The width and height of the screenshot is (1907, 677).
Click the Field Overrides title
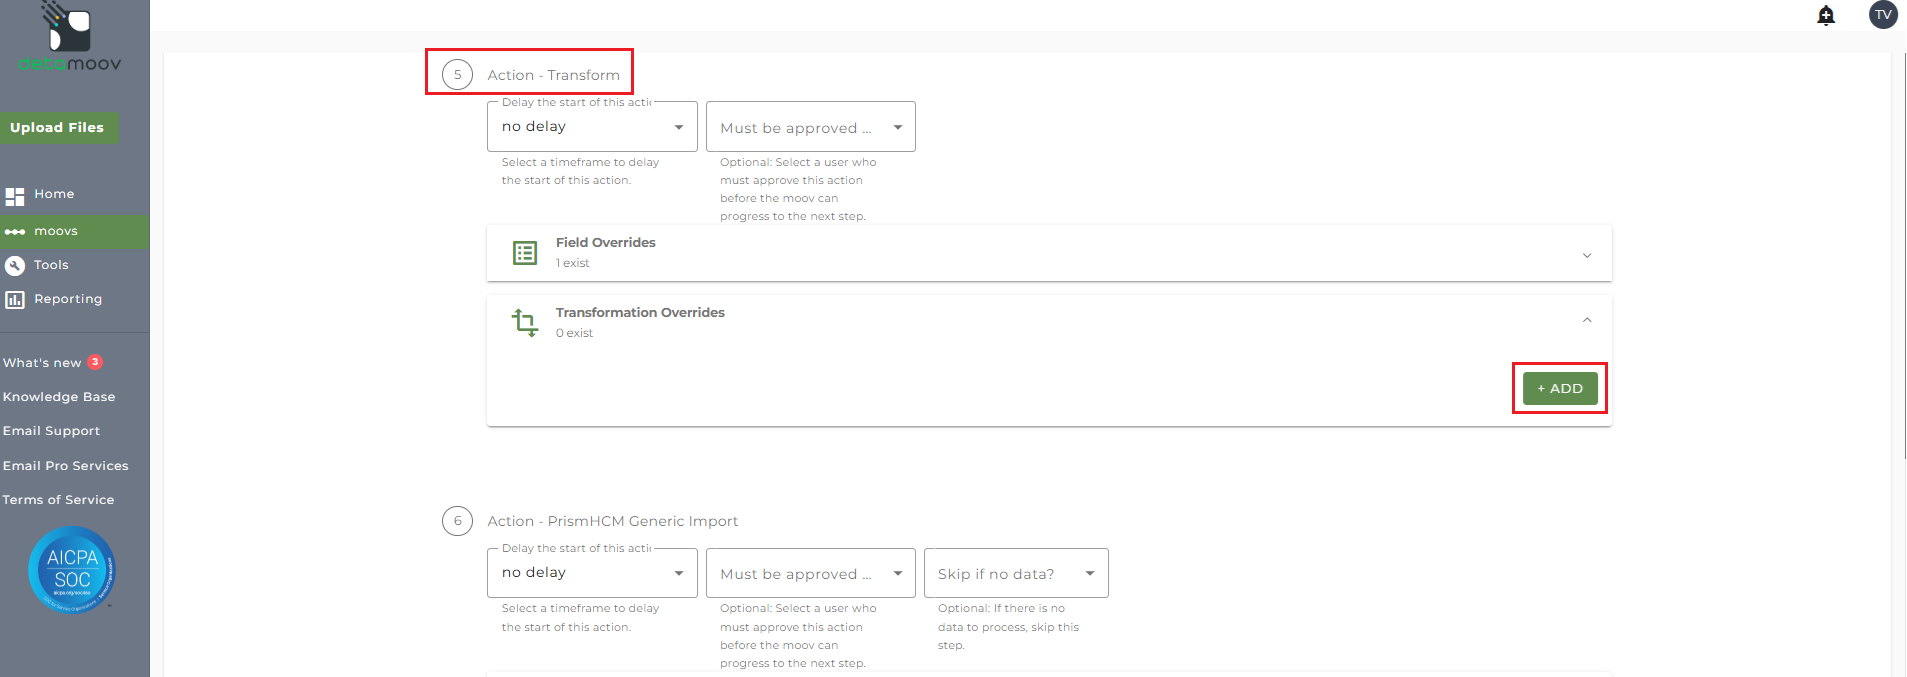606,243
